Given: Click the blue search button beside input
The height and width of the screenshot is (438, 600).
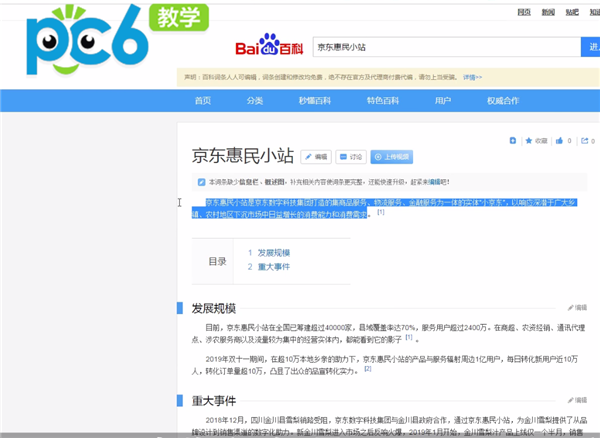Looking at the screenshot, I should tap(590, 47).
